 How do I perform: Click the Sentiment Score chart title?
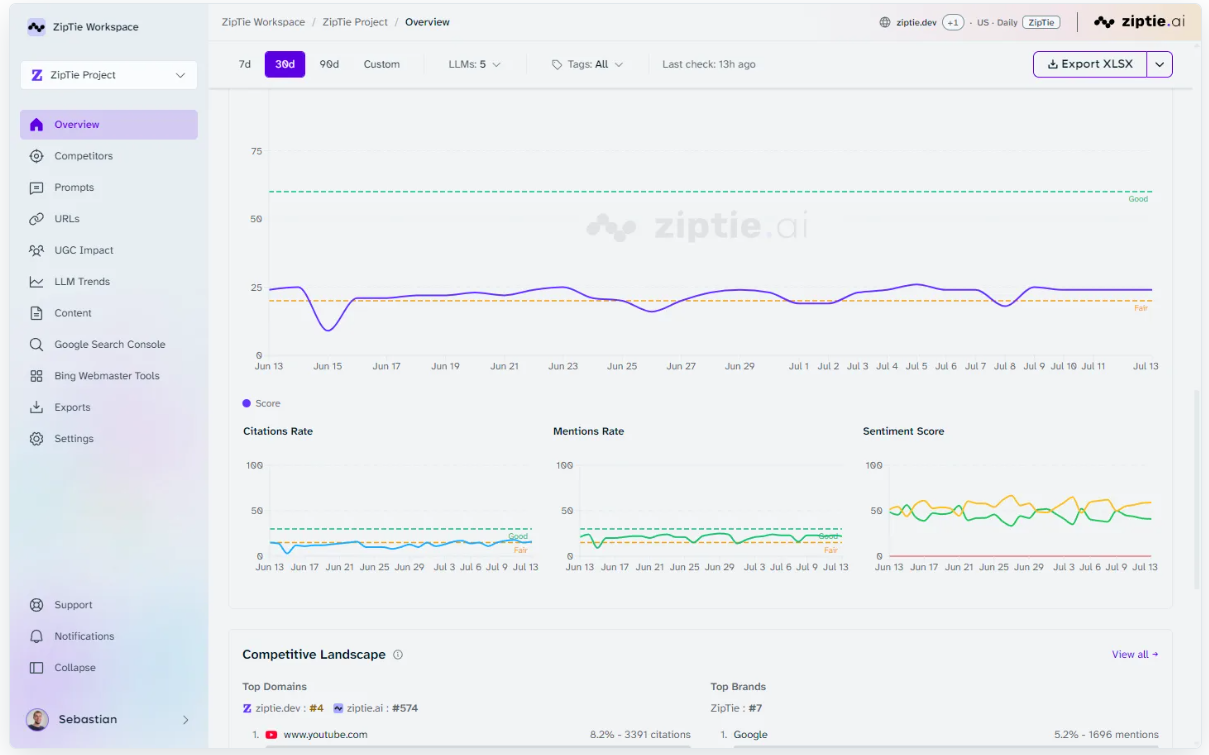pos(903,432)
